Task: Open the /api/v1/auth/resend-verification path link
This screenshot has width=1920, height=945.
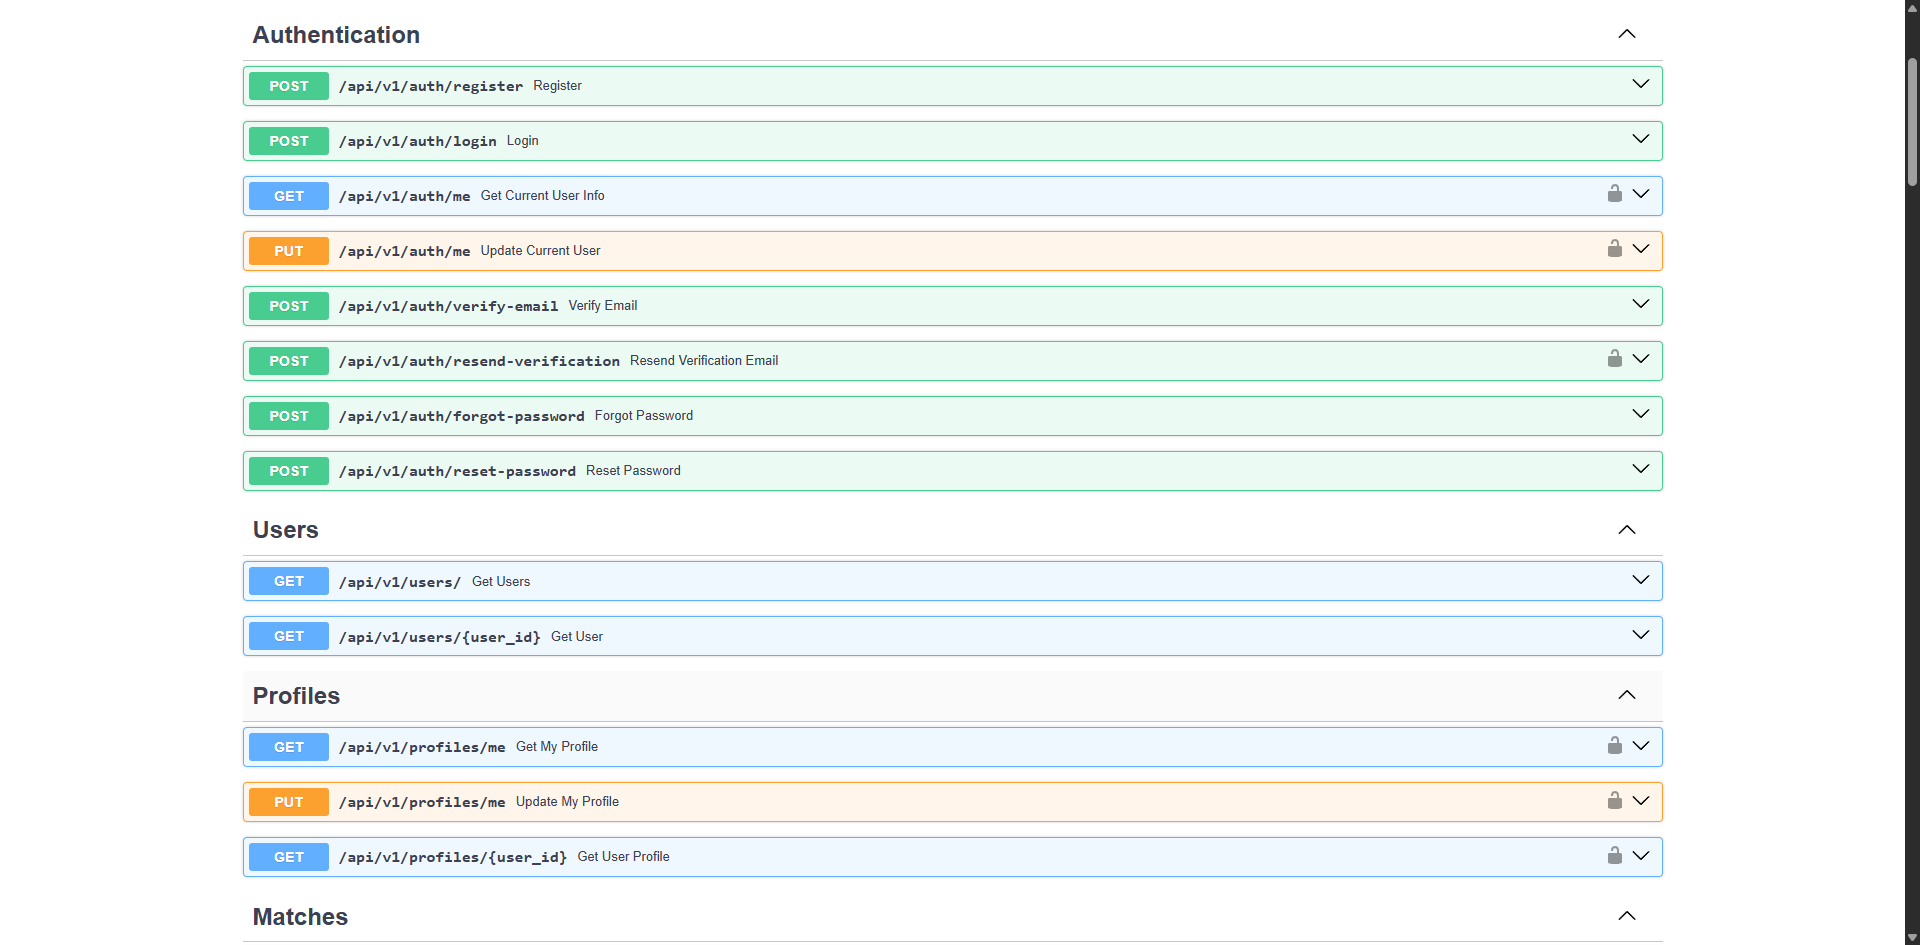Action: [x=479, y=362]
